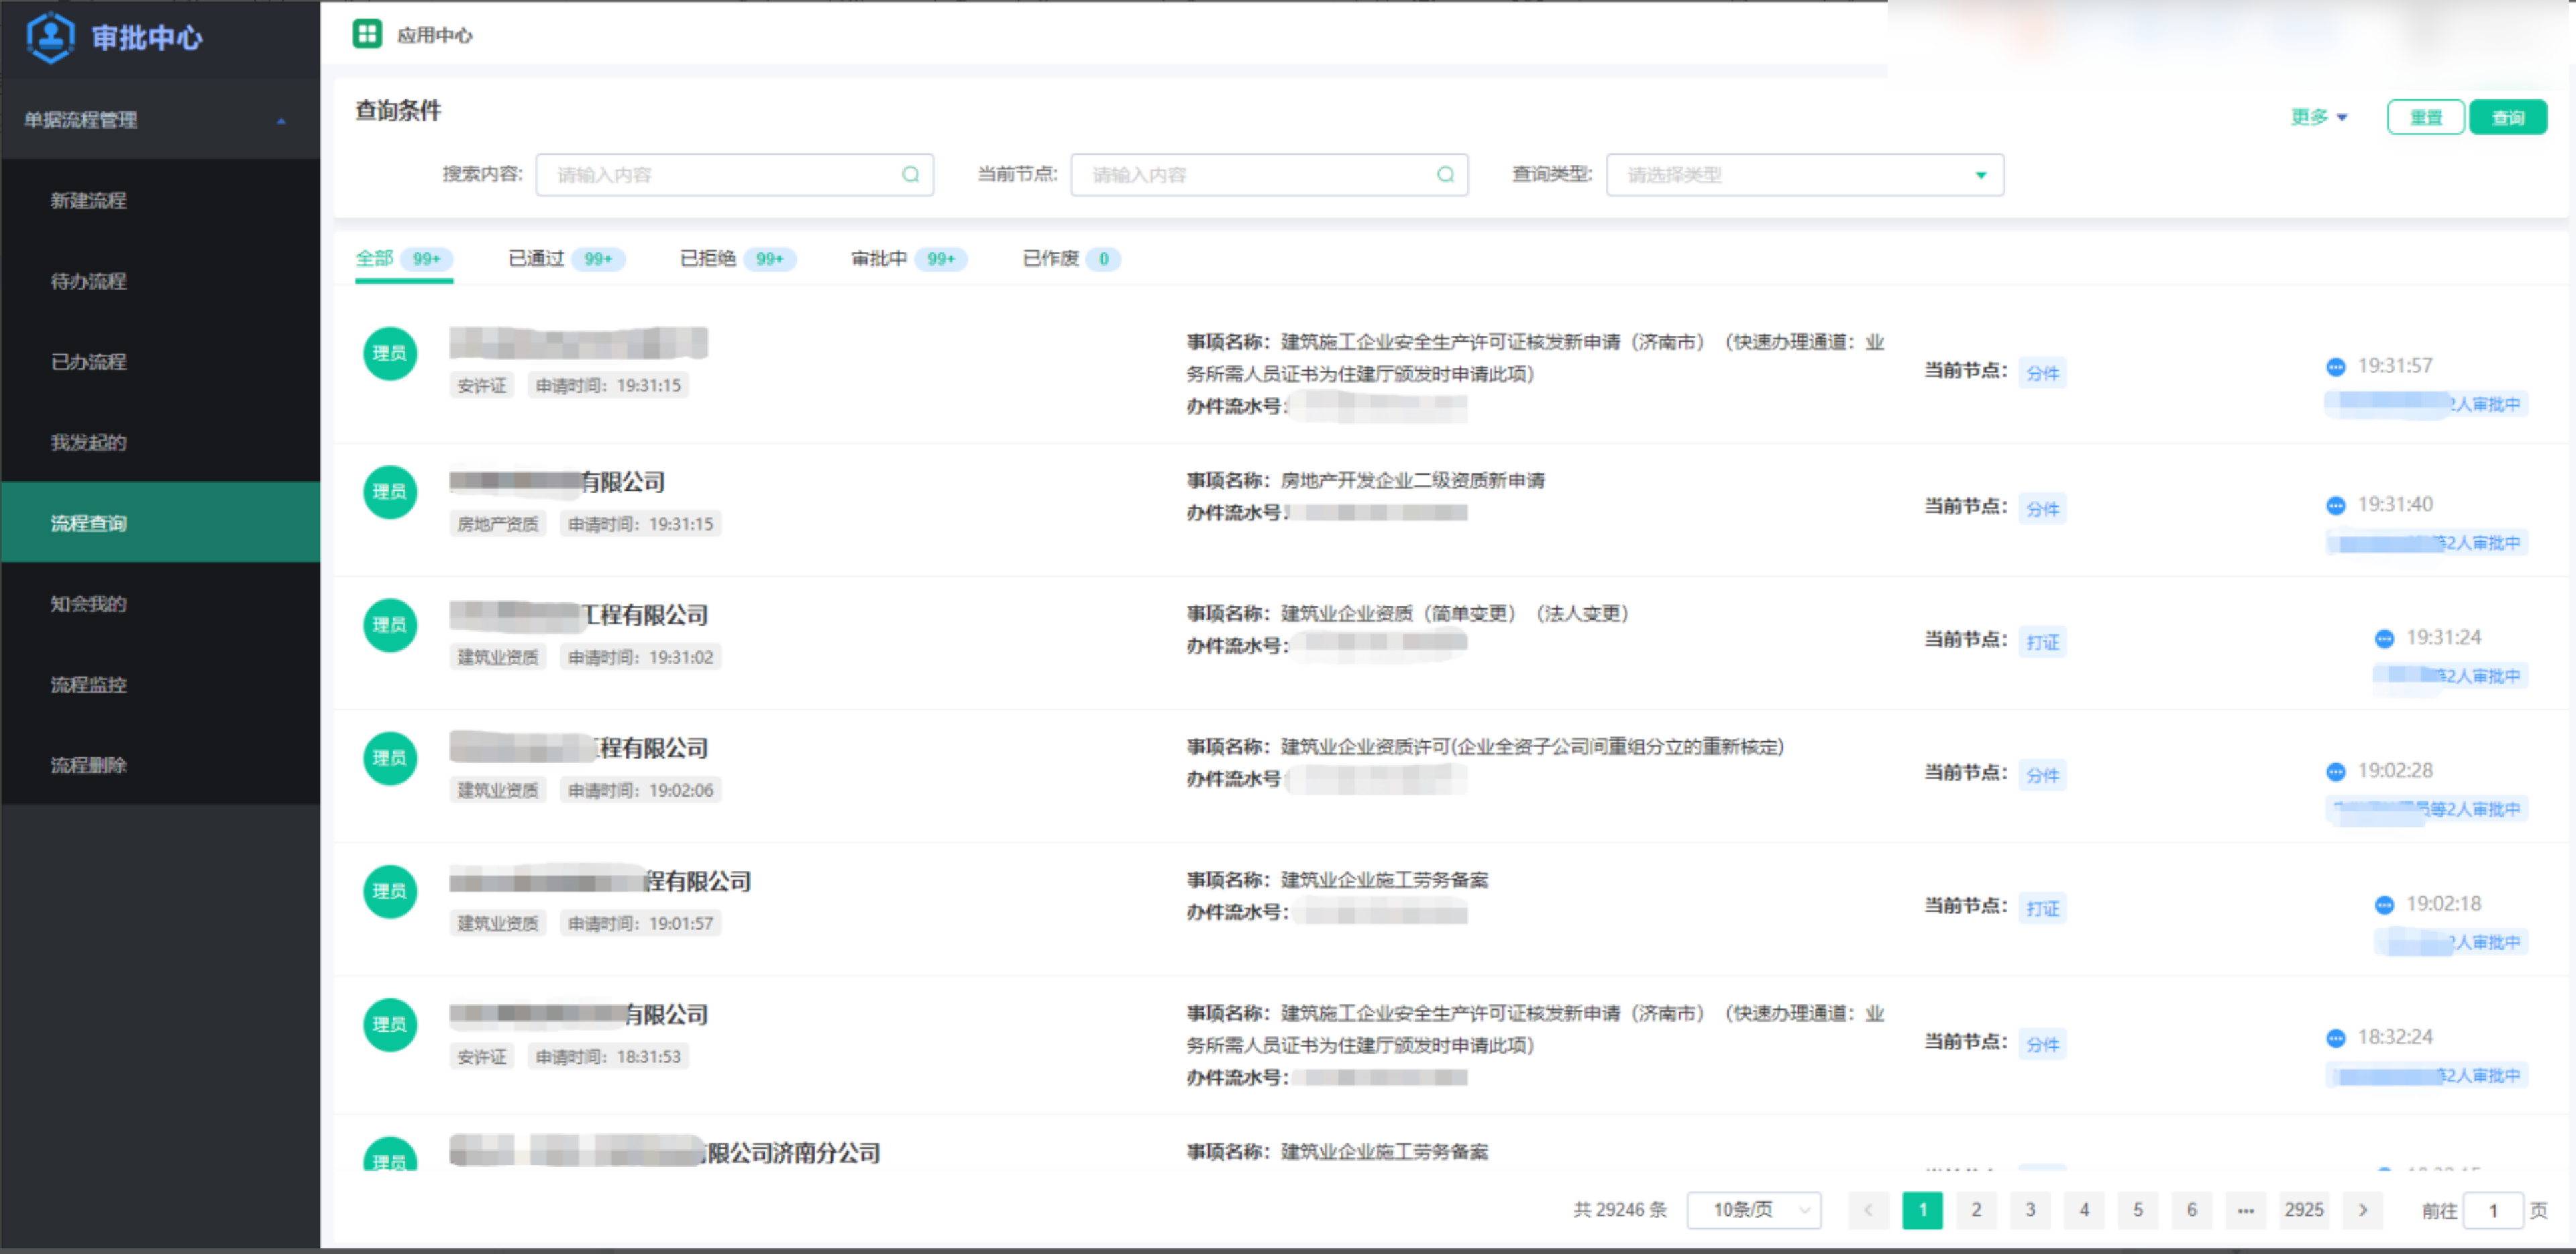Viewport: 2576px width, 1254px height.
Task: Open the 10条/页 page size selector
Action: 1753,1210
